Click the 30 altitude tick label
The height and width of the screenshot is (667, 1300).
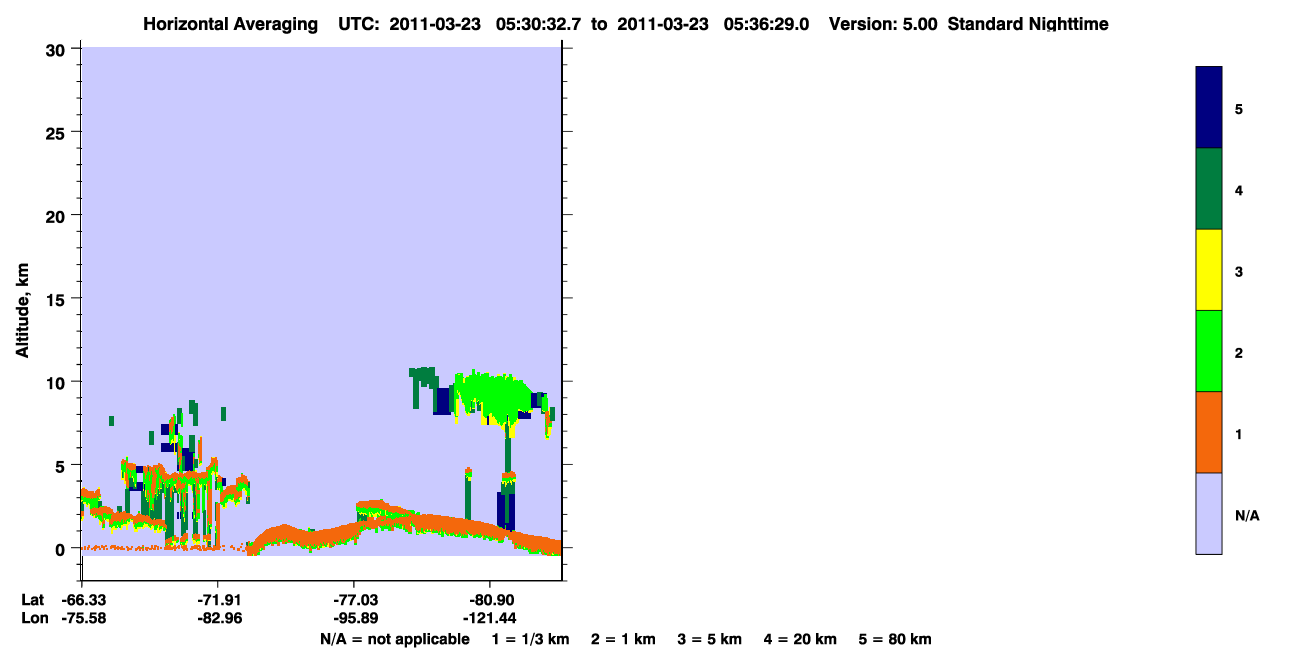tap(56, 49)
